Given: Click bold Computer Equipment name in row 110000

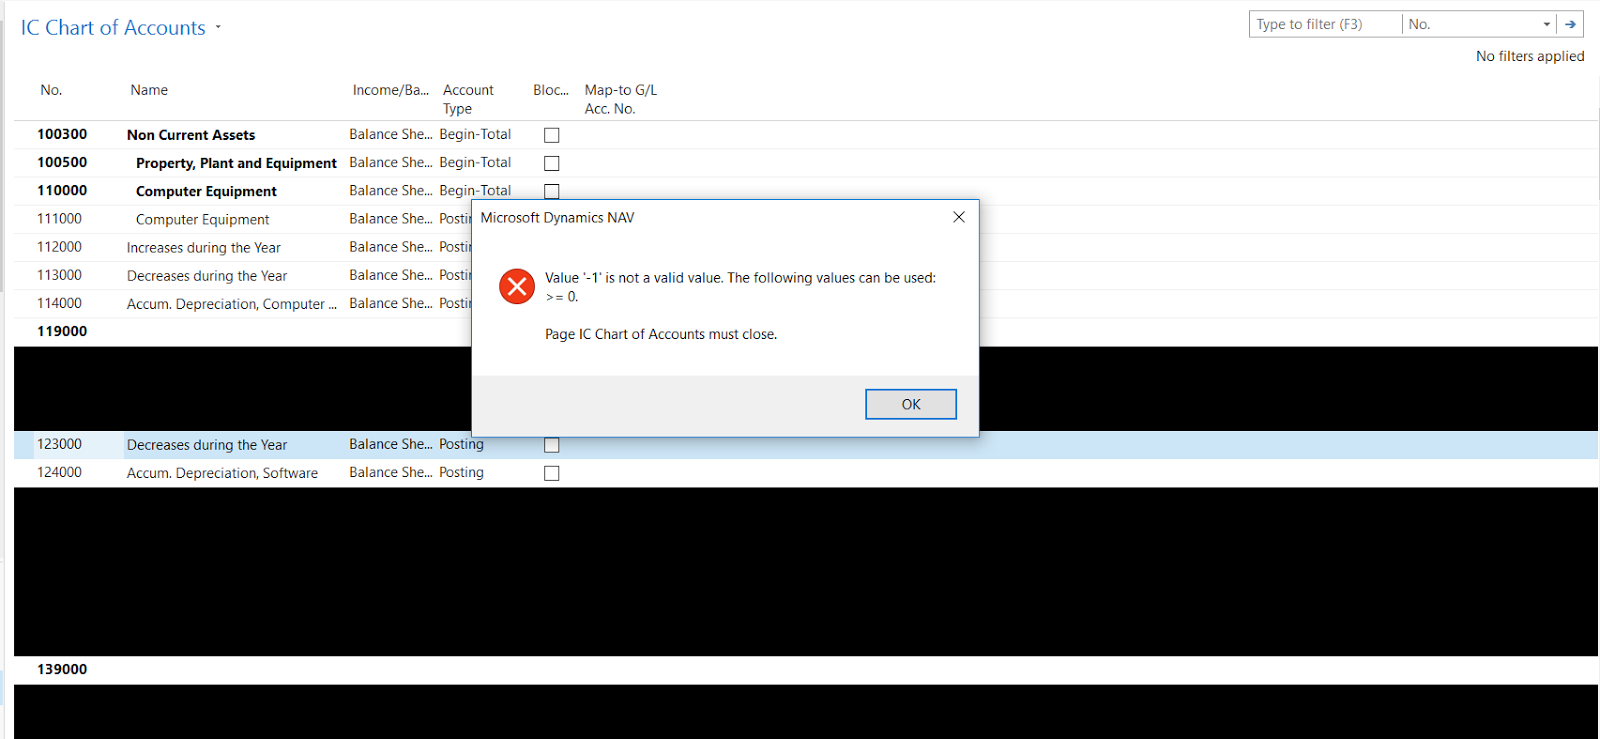Looking at the screenshot, I should [x=206, y=191].
